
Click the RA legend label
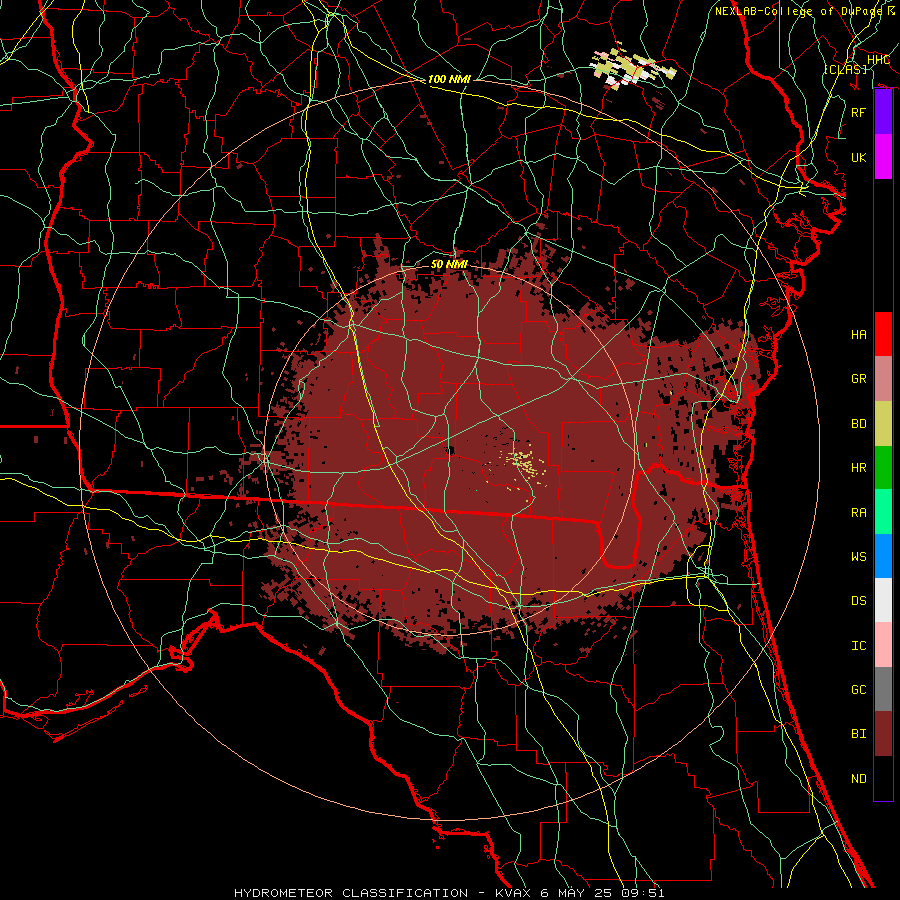click(x=859, y=513)
